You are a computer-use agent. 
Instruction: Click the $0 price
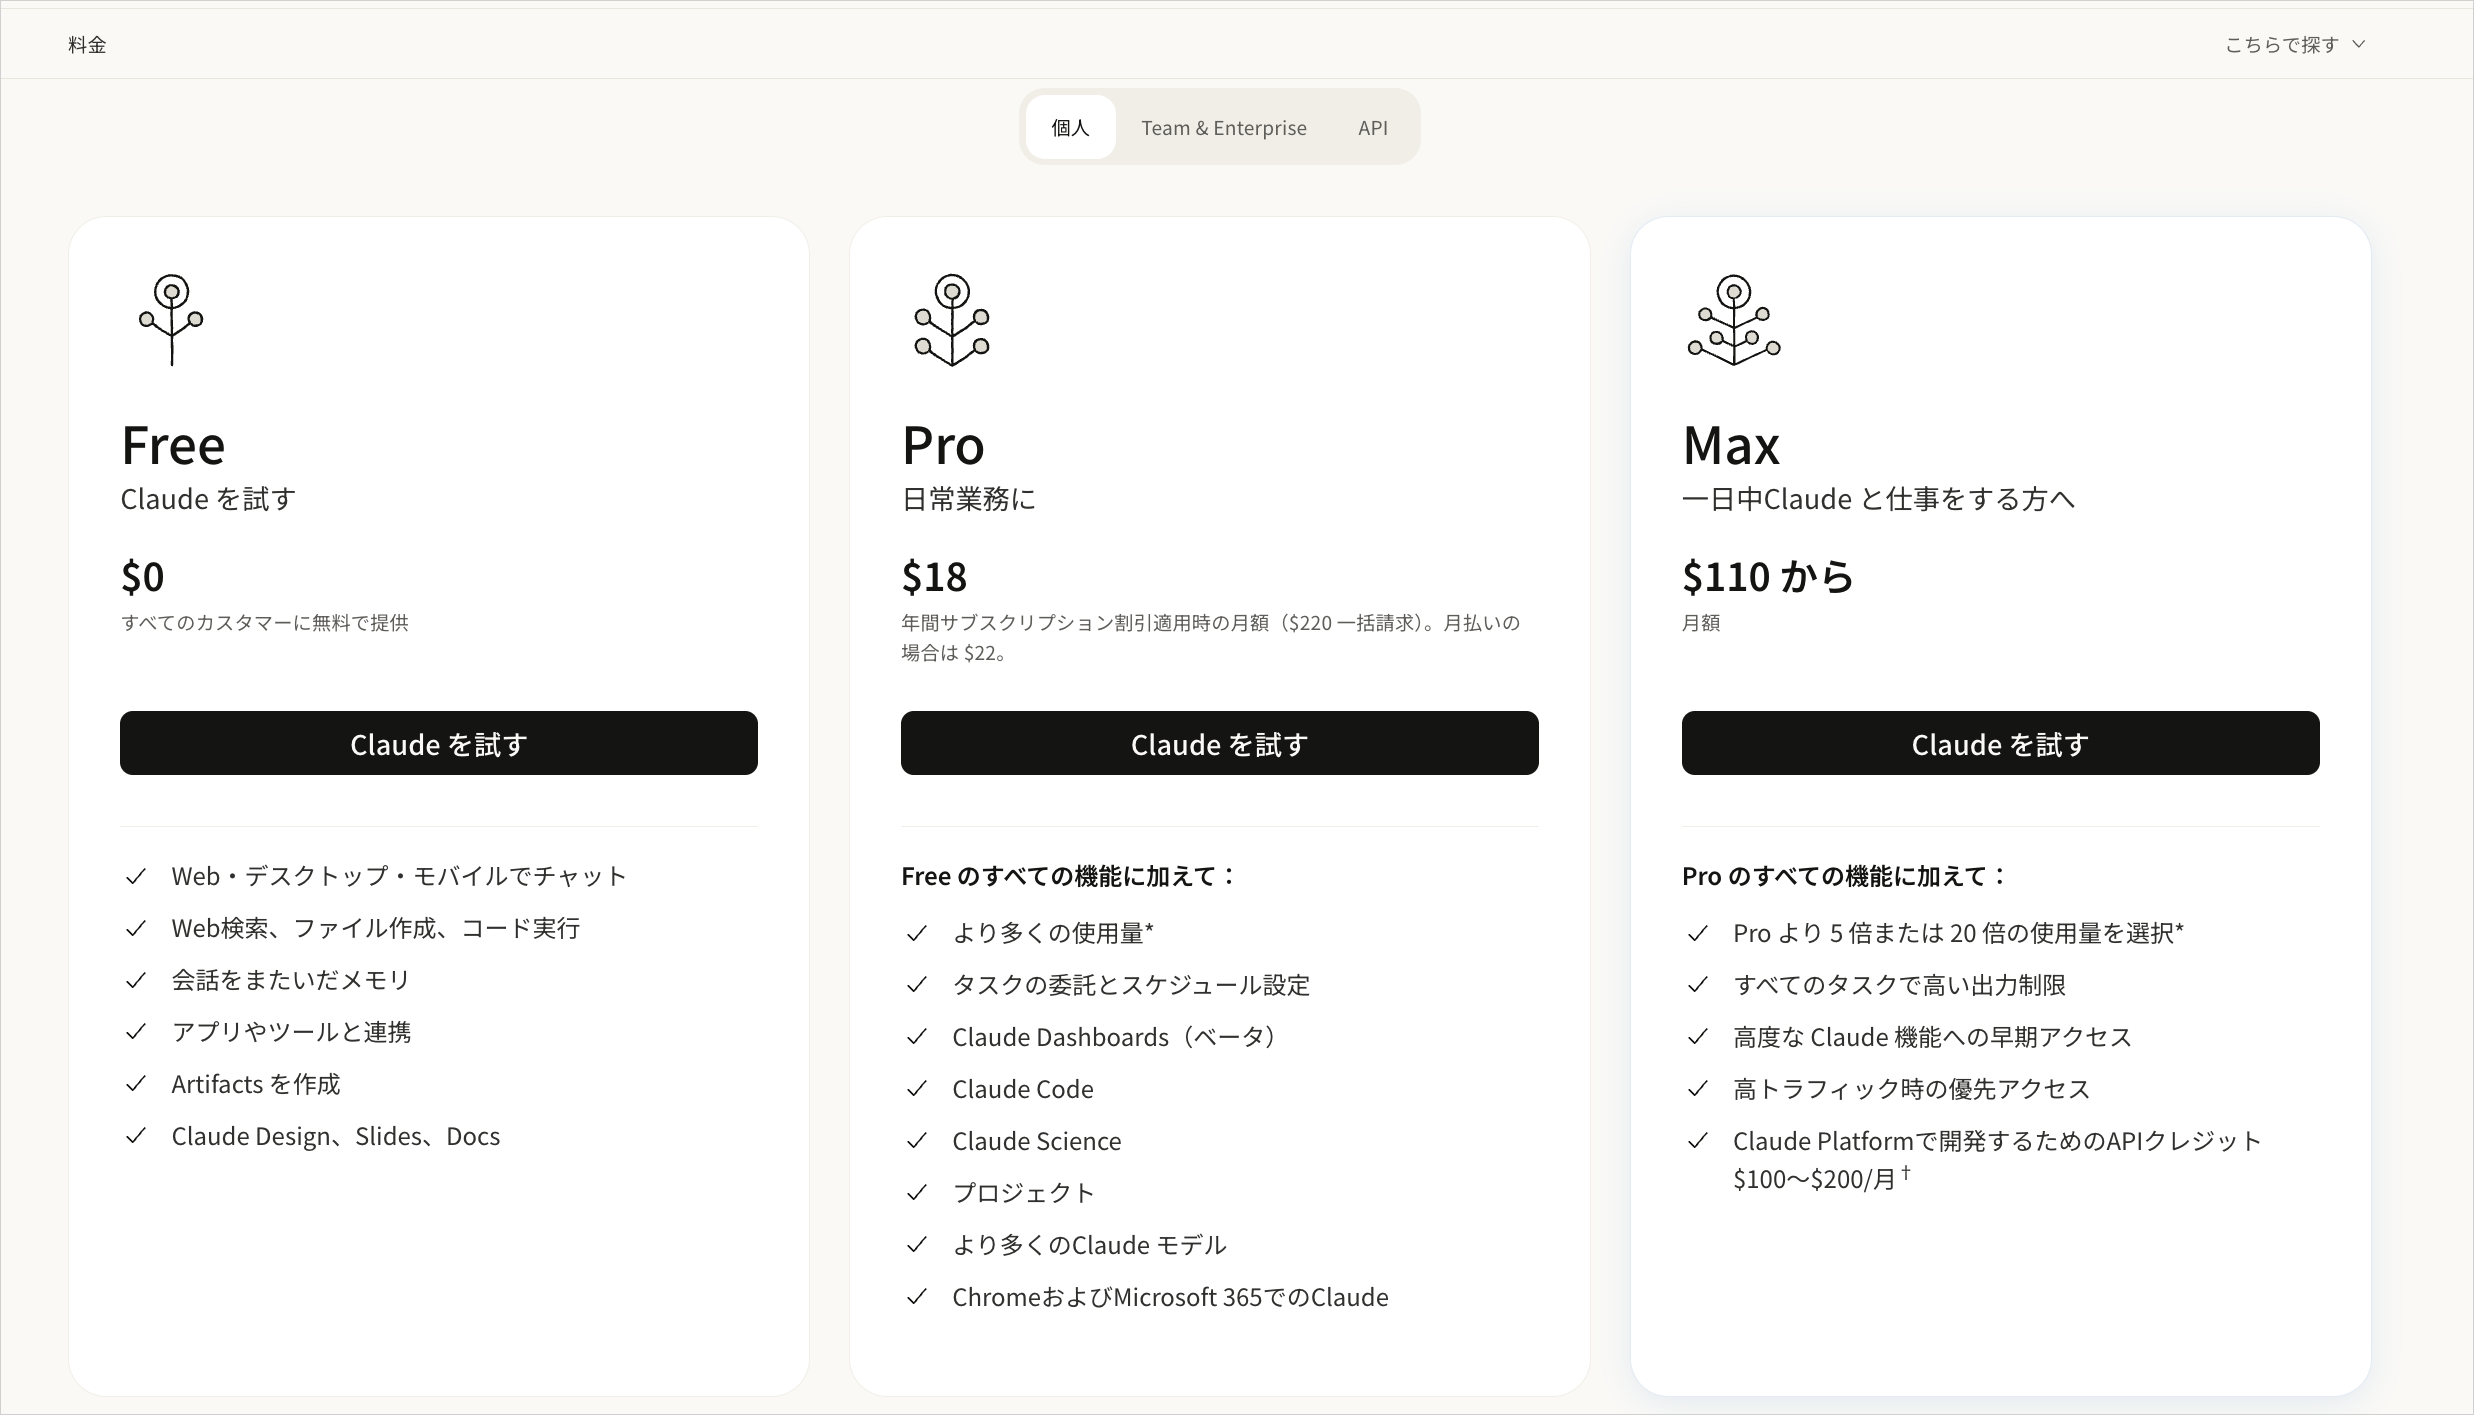click(x=142, y=577)
